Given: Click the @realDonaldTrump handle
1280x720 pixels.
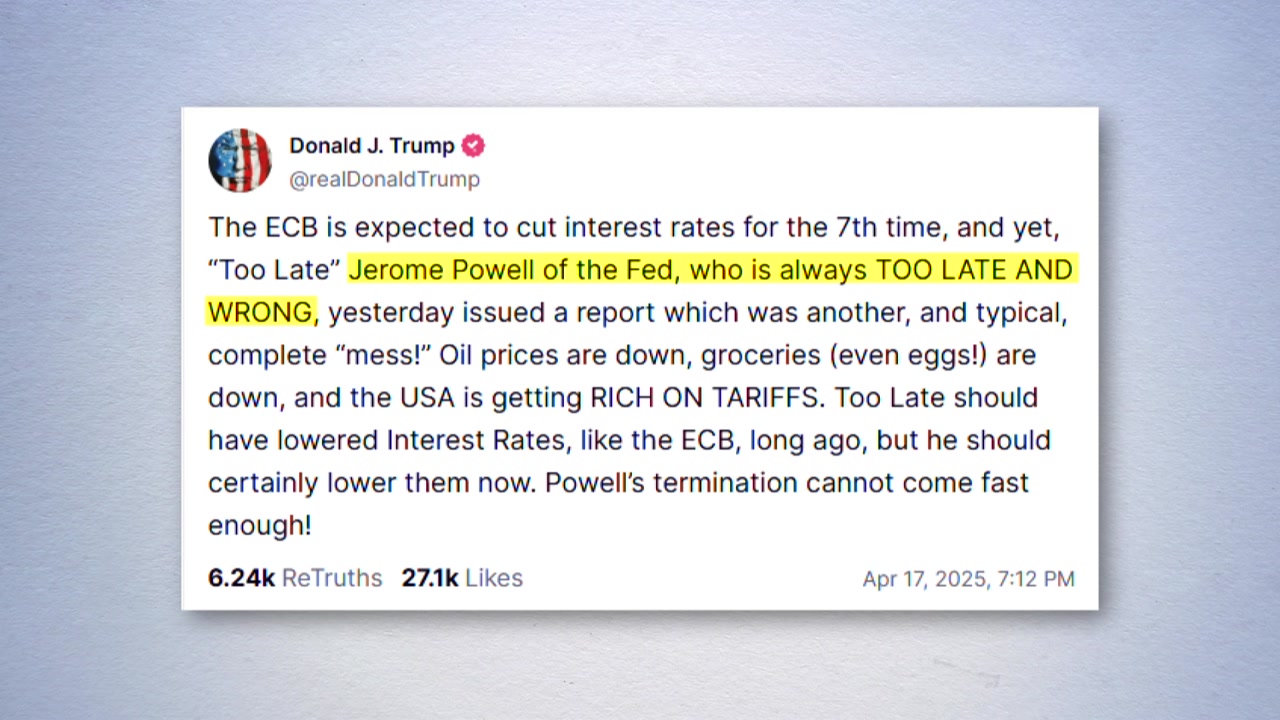Looking at the screenshot, I should (x=384, y=179).
